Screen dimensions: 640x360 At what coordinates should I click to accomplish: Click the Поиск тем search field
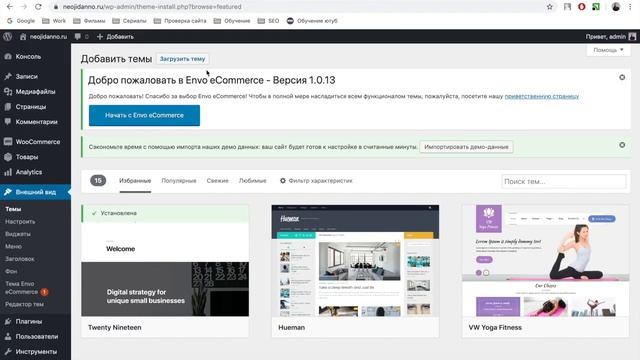563,181
